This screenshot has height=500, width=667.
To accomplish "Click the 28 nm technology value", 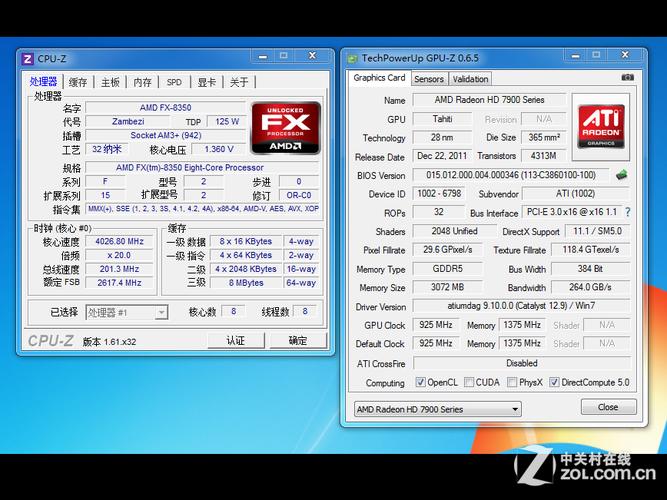I will click(x=442, y=137).
